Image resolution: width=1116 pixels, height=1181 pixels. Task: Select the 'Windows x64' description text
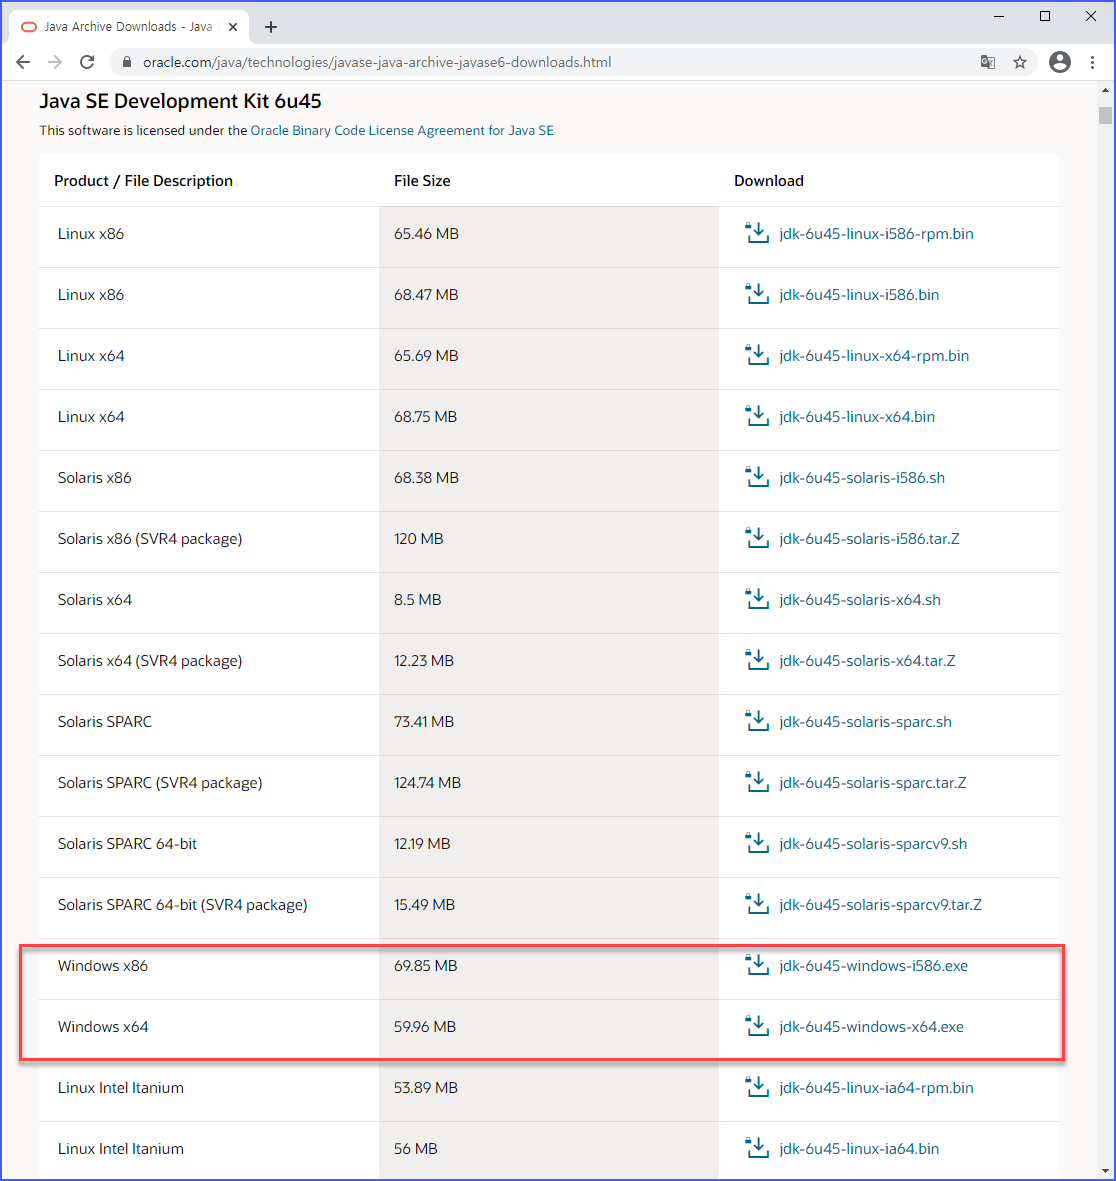click(103, 1027)
